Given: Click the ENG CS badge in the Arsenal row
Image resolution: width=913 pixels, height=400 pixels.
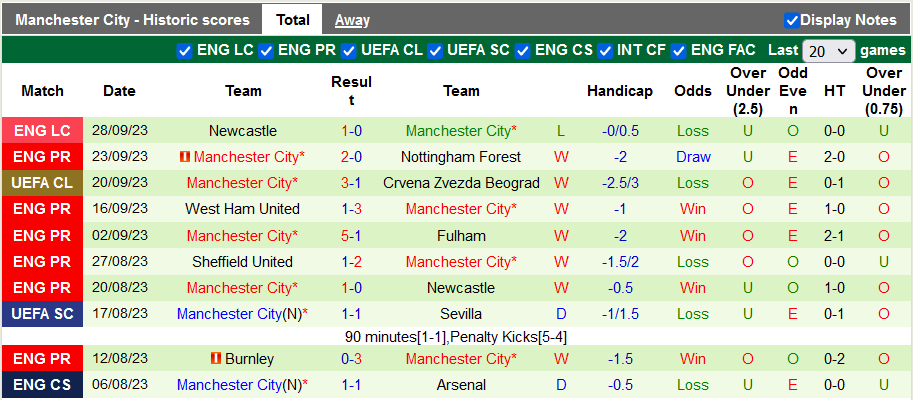Looking at the screenshot, I should (43, 384).
